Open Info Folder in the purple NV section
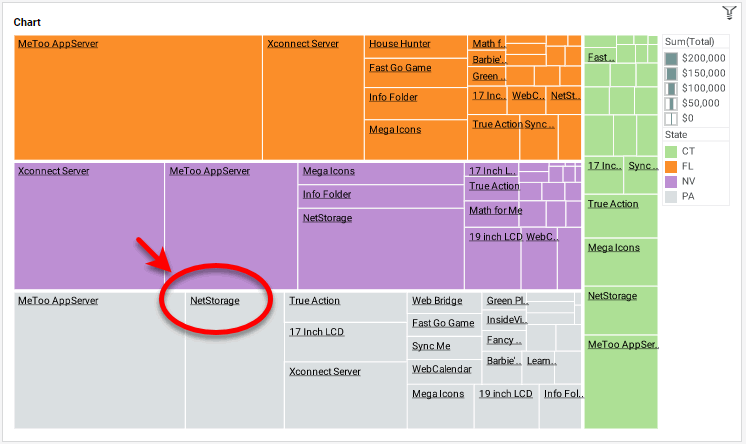746x444 pixels. click(327, 194)
